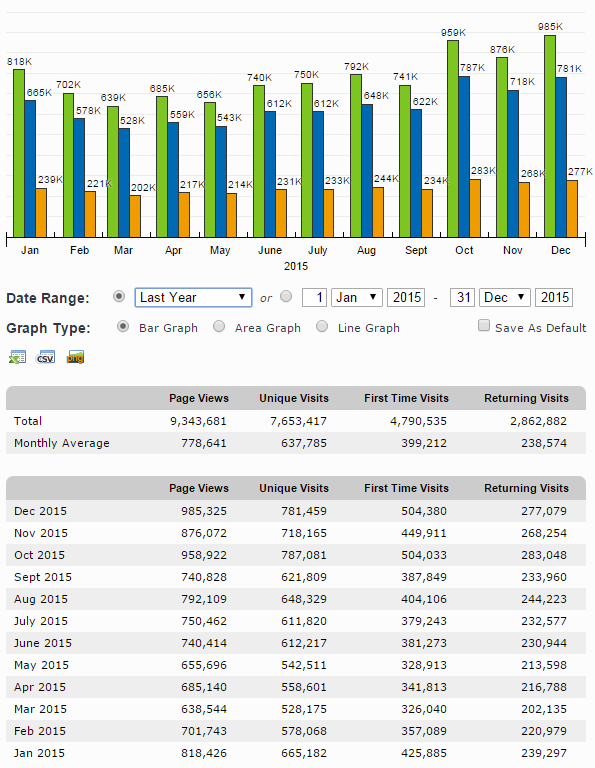Screen dimensions: 595x768
Task: Click the Page Views column header
Action: pos(199,398)
